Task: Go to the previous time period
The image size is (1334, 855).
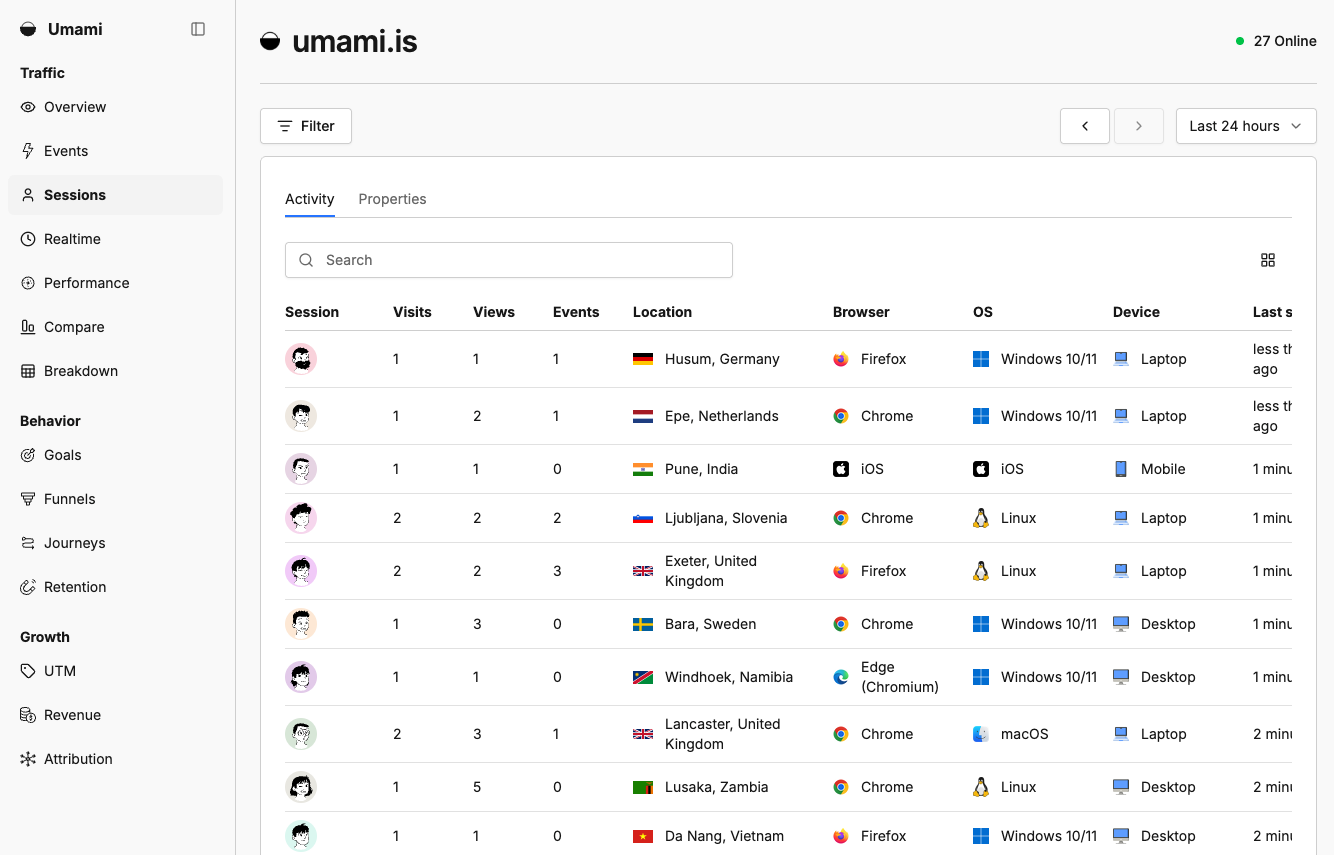Action: [1085, 126]
